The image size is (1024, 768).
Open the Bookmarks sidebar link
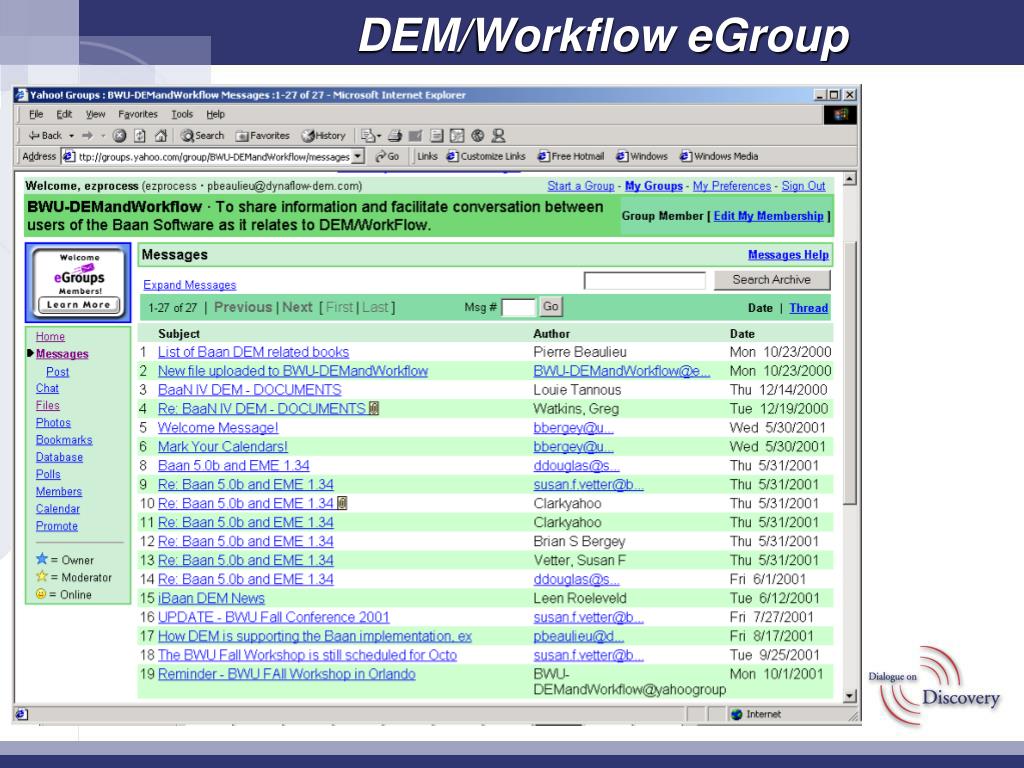(64, 440)
